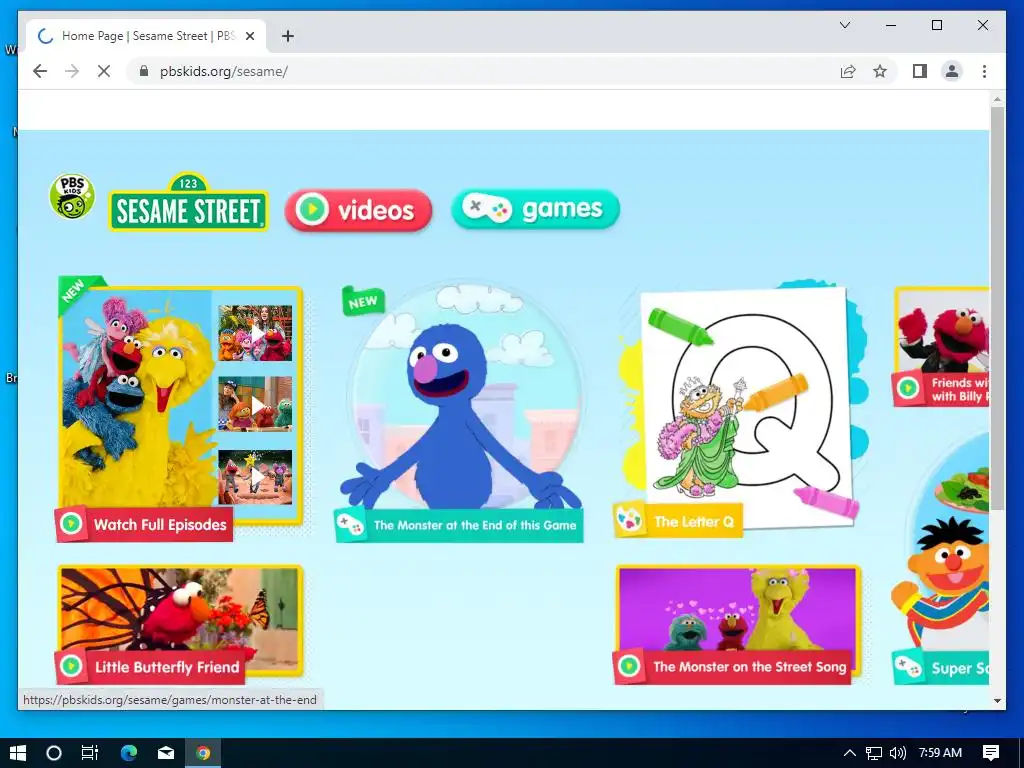Click controller icon beside Monster at the End
The image size is (1024, 768).
point(351,525)
